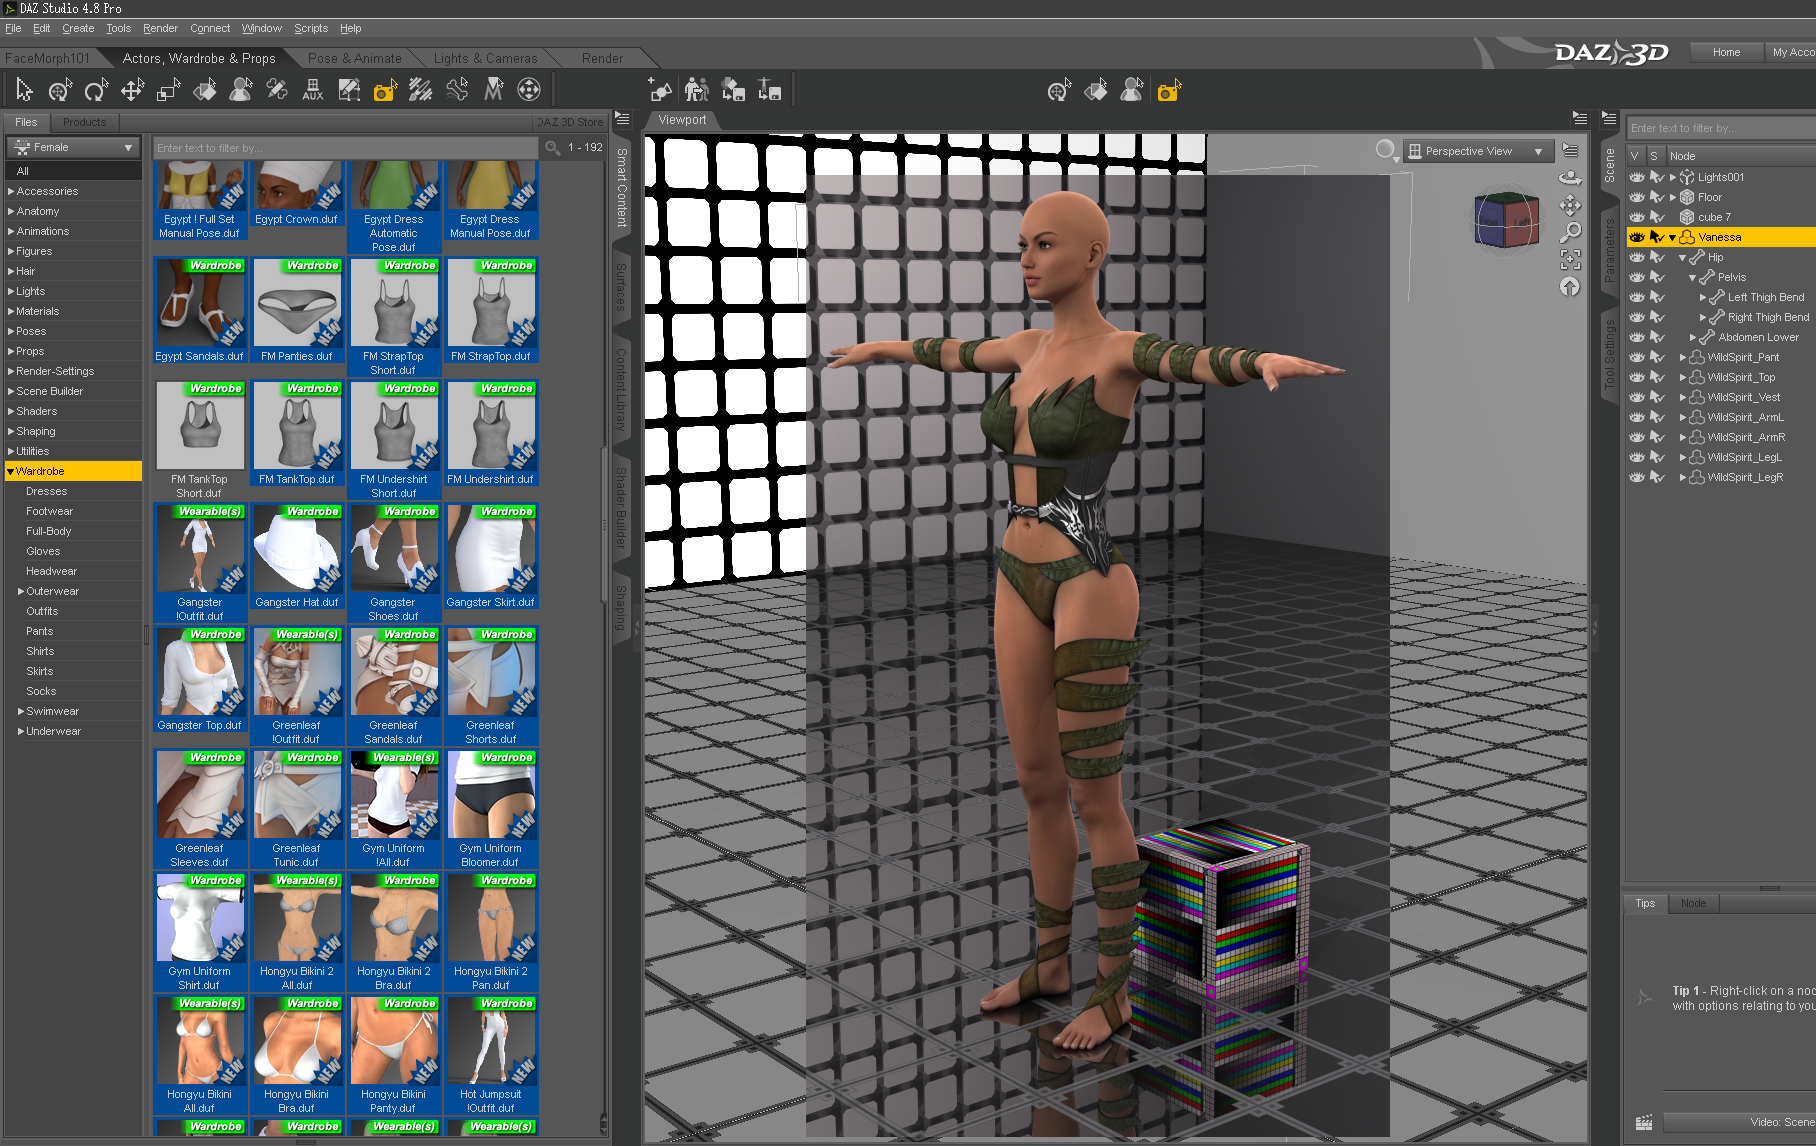The height and width of the screenshot is (1146, 1816).
Task: Toggle the AUX viewport tool
Action: [x=312, y=91]
